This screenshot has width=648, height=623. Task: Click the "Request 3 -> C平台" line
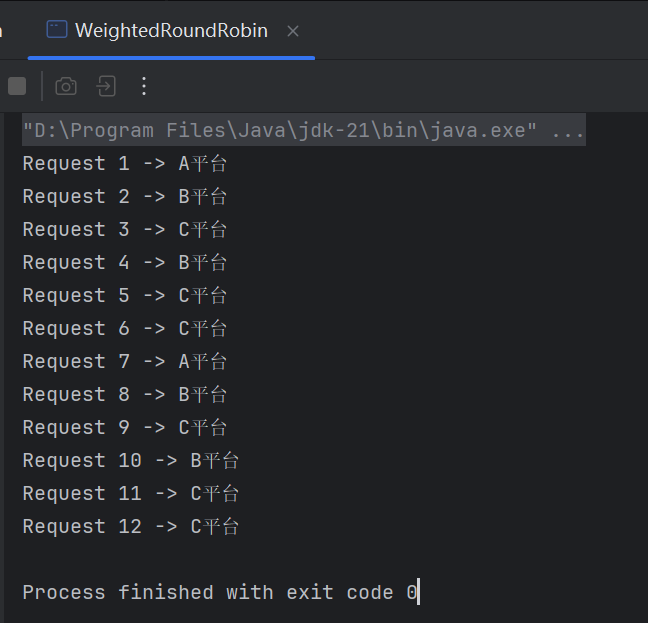tap(124, 230)
